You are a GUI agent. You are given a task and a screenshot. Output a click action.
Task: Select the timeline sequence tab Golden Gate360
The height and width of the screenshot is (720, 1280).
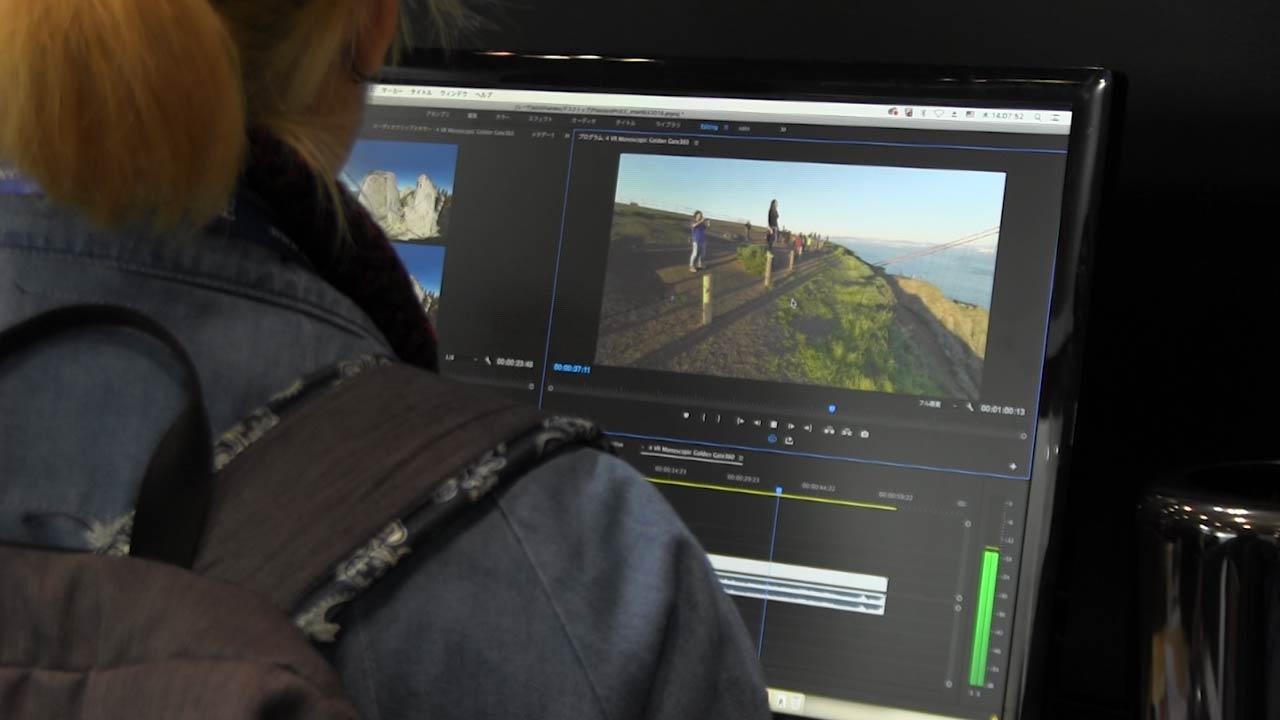[x=695, y=452]
